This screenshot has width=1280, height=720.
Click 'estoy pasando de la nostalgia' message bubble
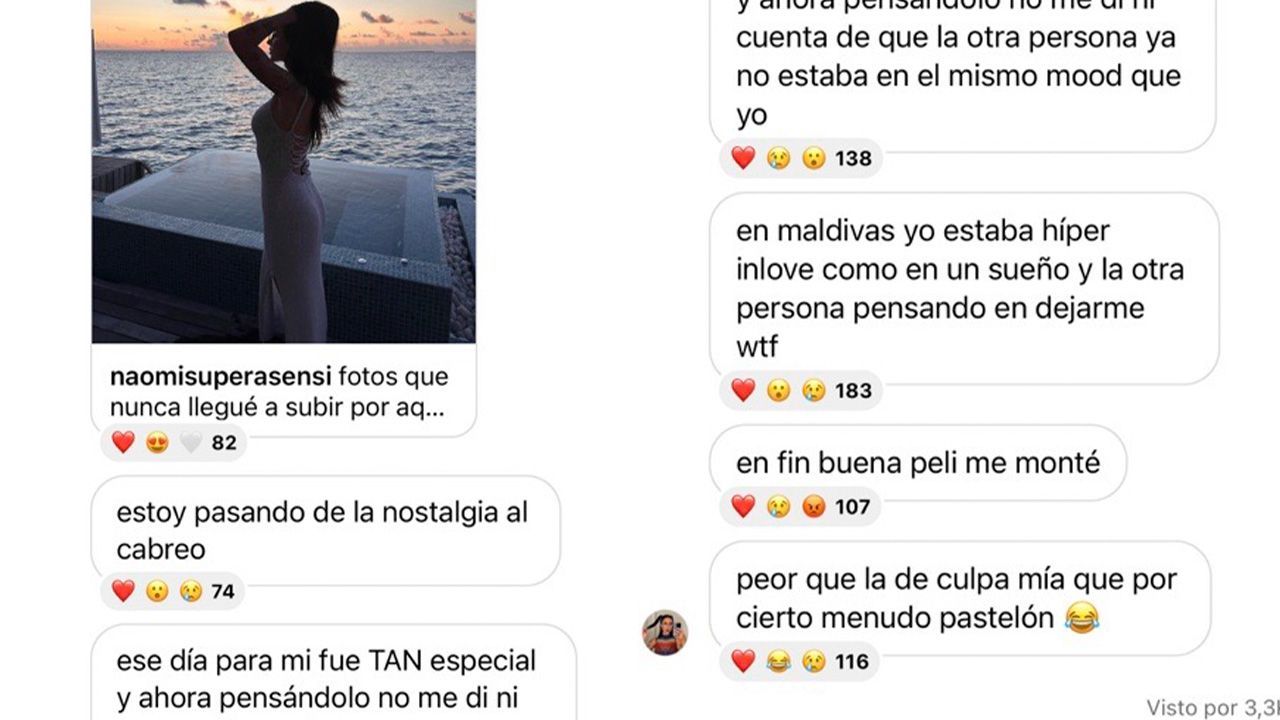pyautogui.click(x=326, y=531)
